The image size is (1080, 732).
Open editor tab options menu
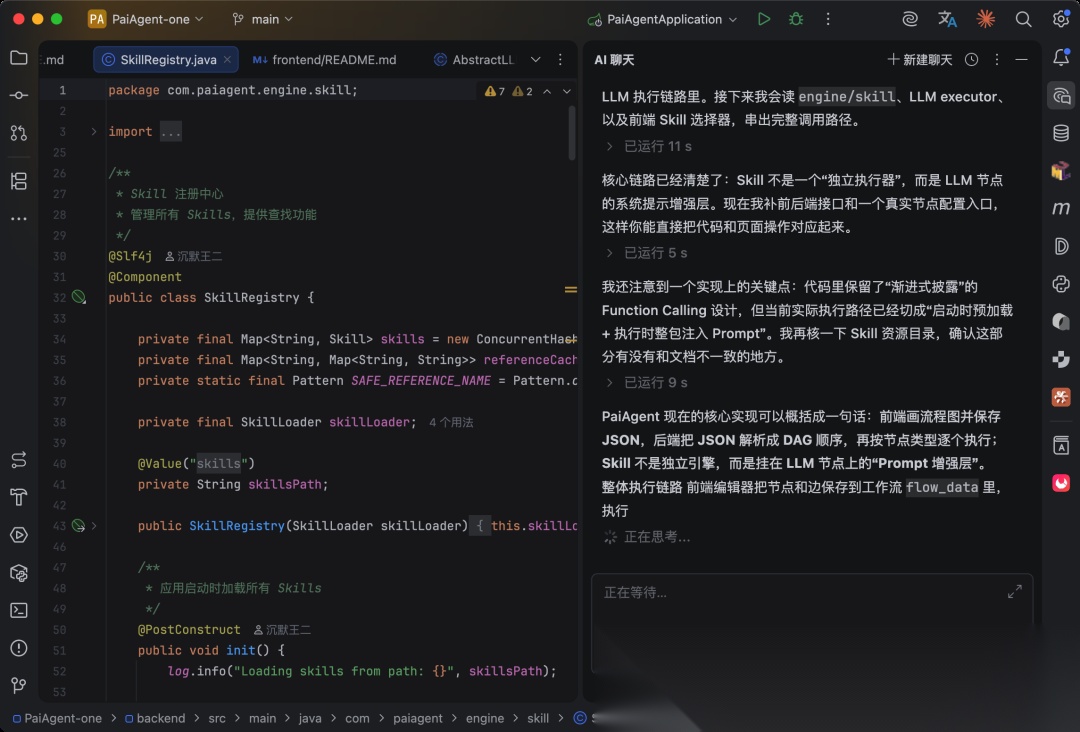tap(560, 60)
